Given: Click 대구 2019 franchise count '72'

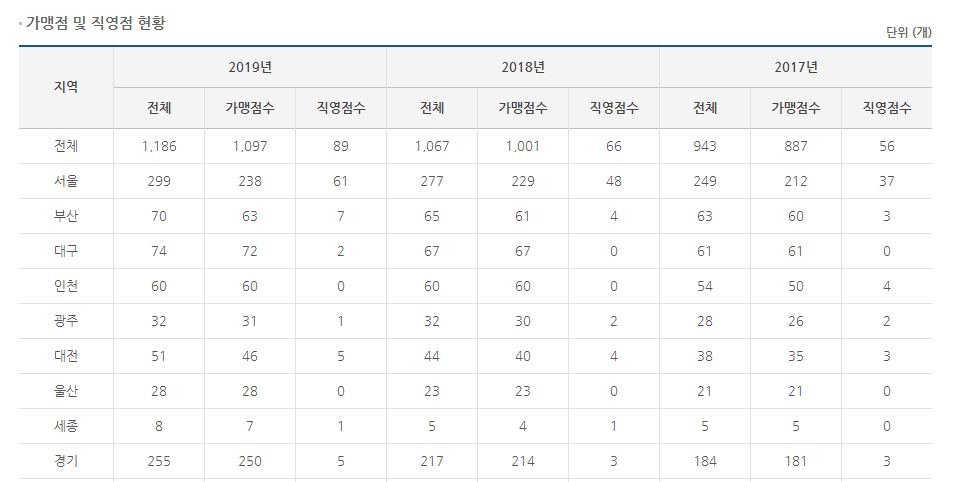Looking at the screenshot, I should tap(250, 252).
